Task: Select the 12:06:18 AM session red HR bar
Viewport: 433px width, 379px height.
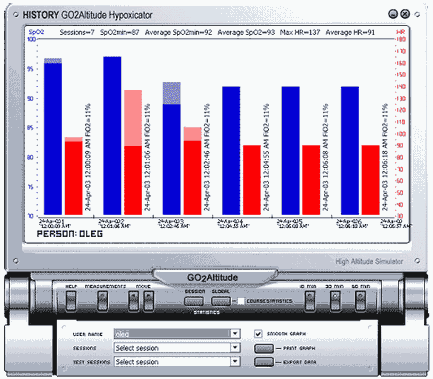Action: point(370,180)
